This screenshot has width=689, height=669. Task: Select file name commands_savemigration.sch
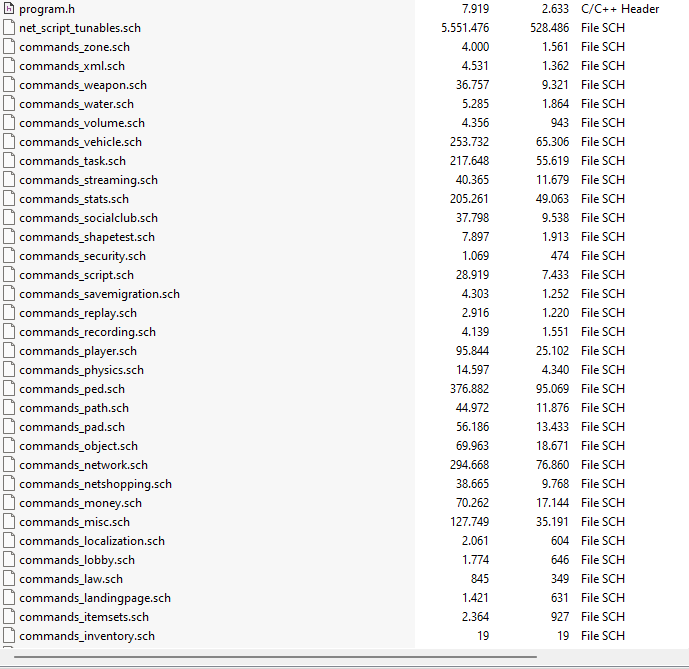[99, 294]
